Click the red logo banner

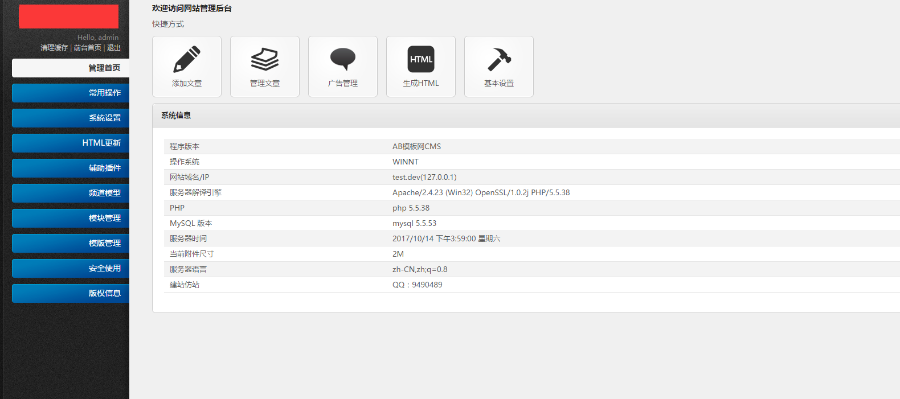click(69, 17)
